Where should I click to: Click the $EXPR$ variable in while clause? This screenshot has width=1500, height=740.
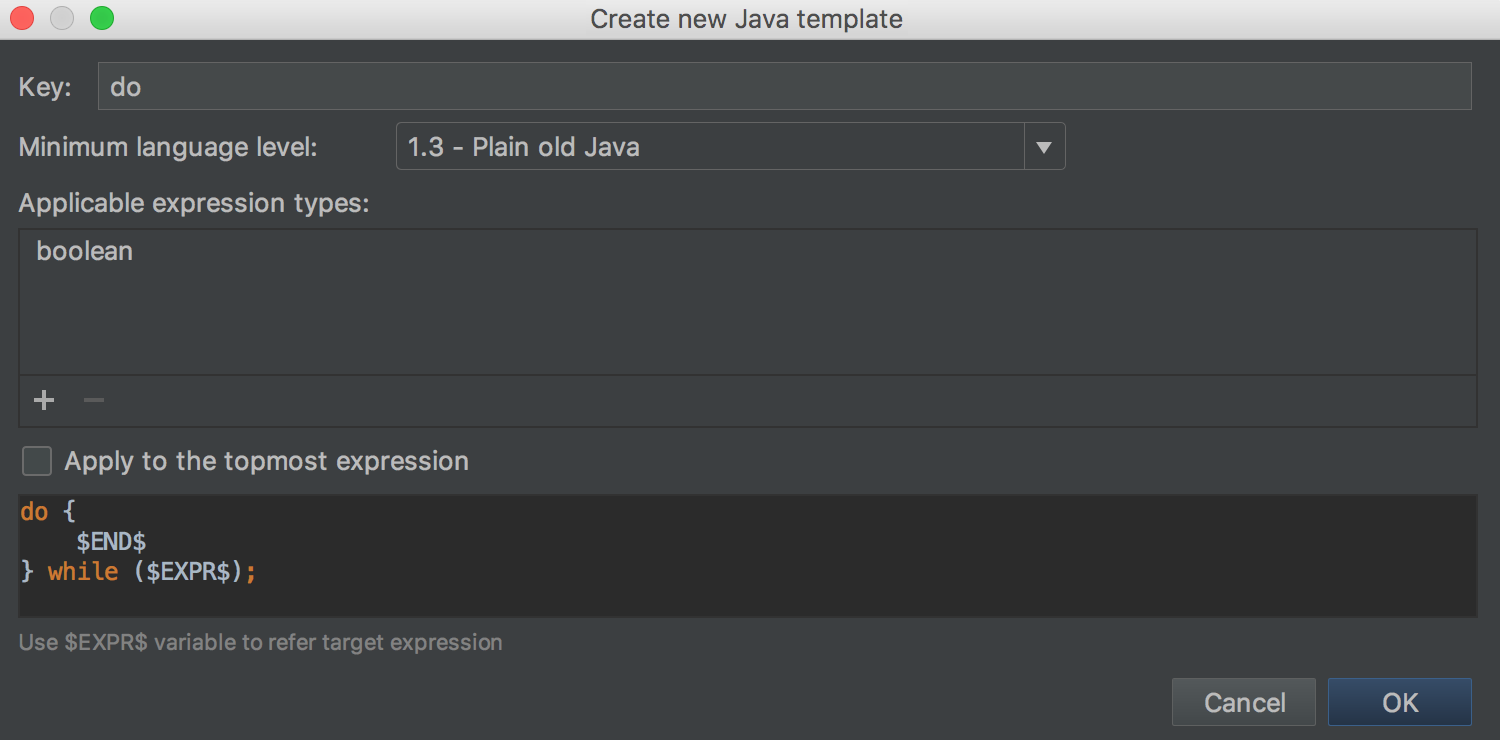190,573
